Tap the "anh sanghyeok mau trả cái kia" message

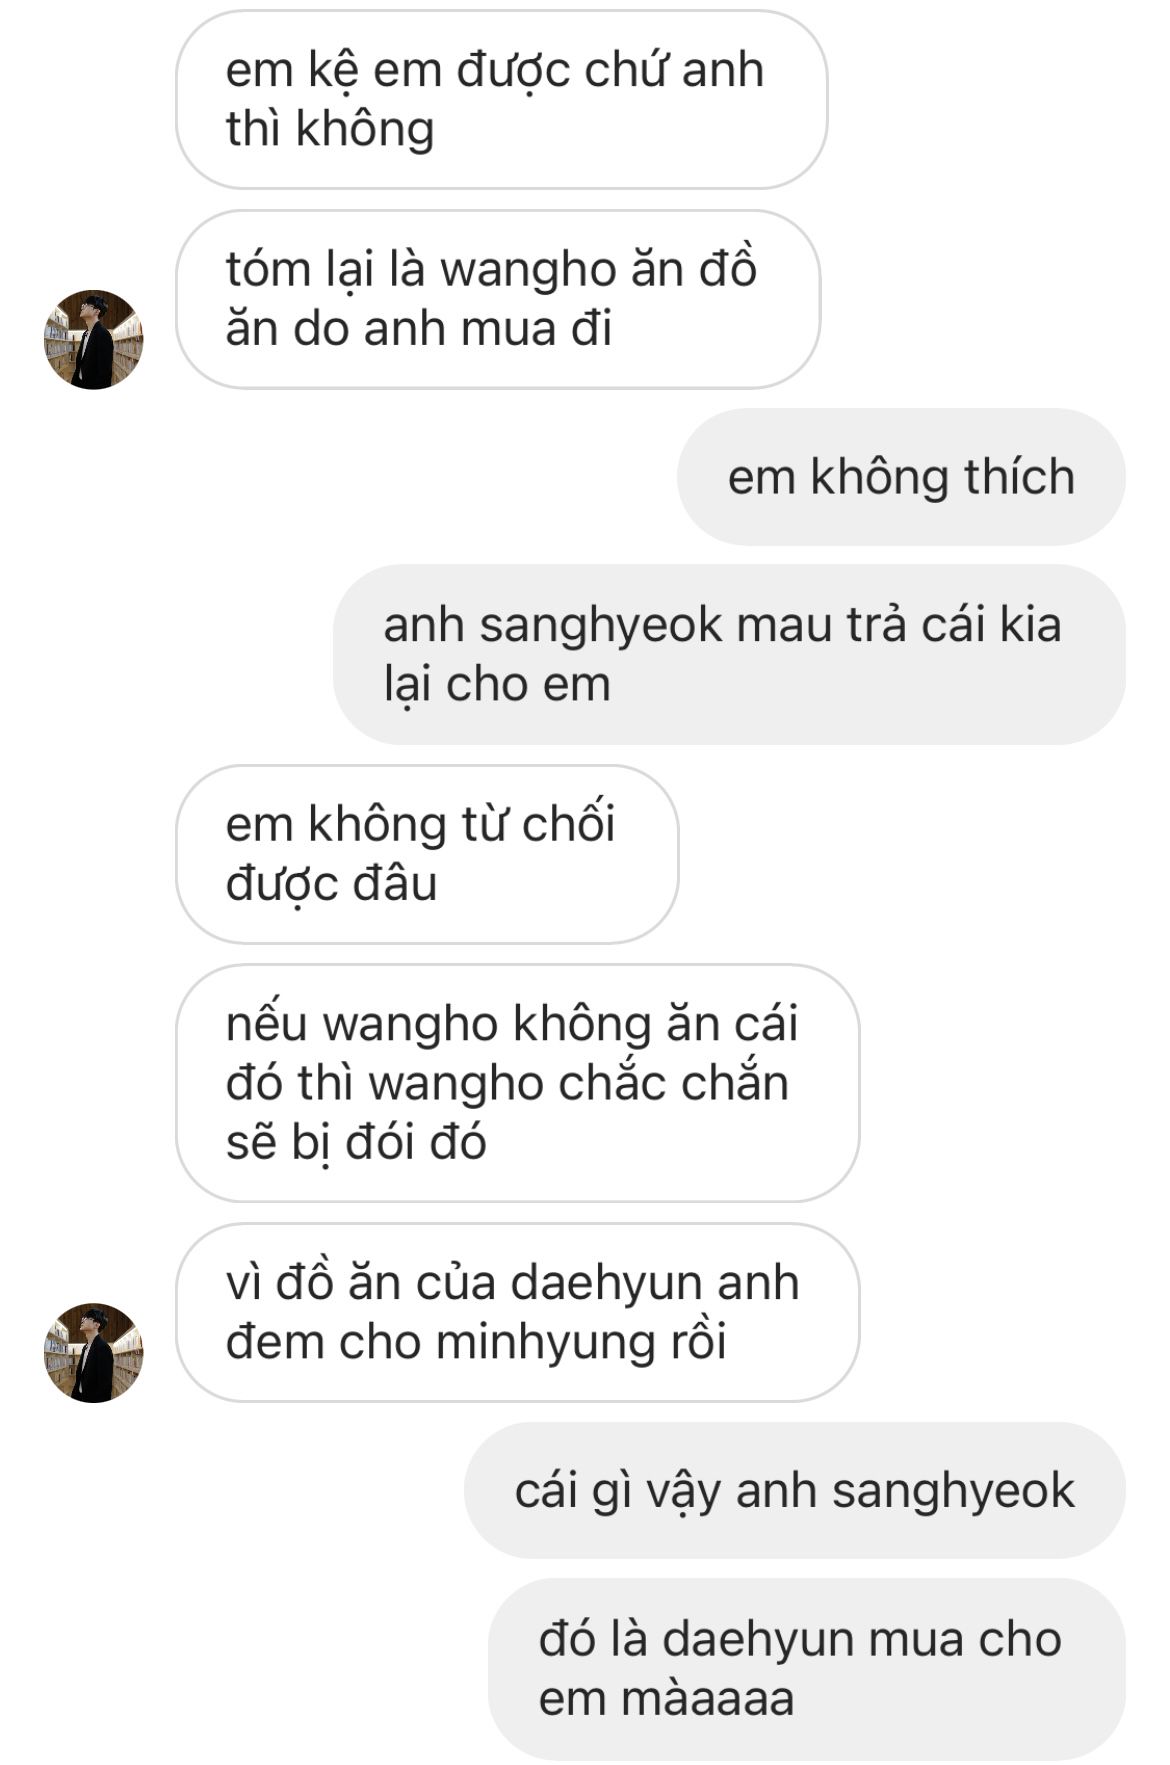(729, 654)
